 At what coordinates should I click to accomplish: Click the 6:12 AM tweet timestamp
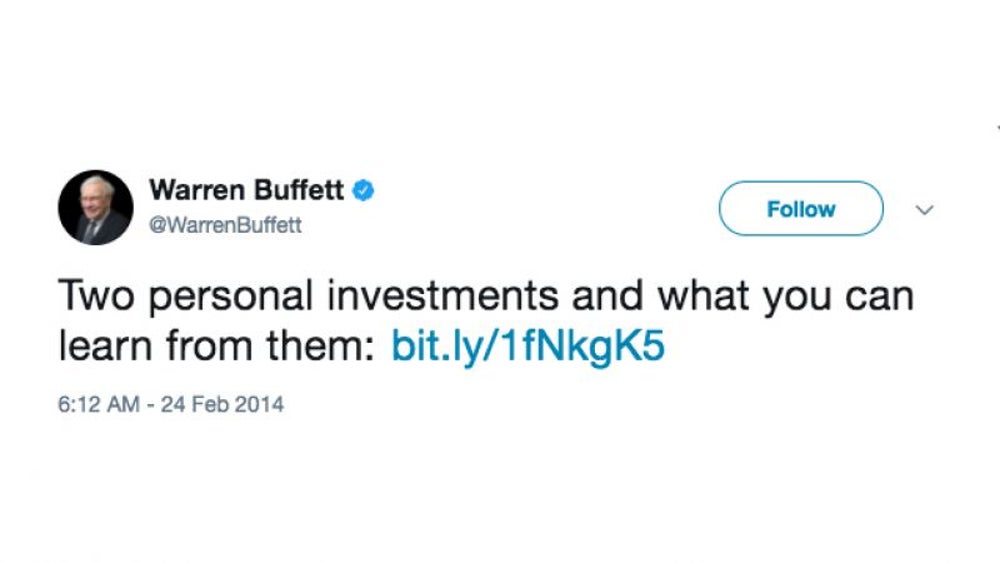(x=99, y=404)
